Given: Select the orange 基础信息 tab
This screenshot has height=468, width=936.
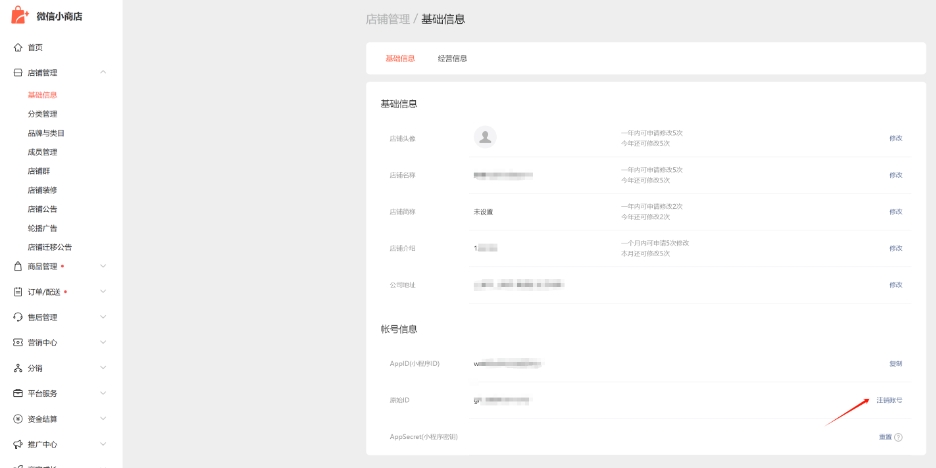Looking at the screenshot, I should click(400, 58).
